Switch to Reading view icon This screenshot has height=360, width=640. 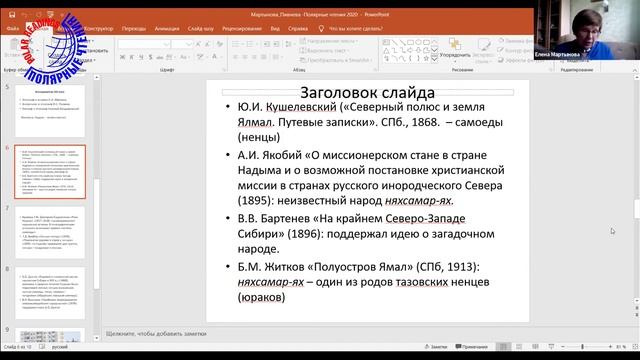[x=535, y=347]
